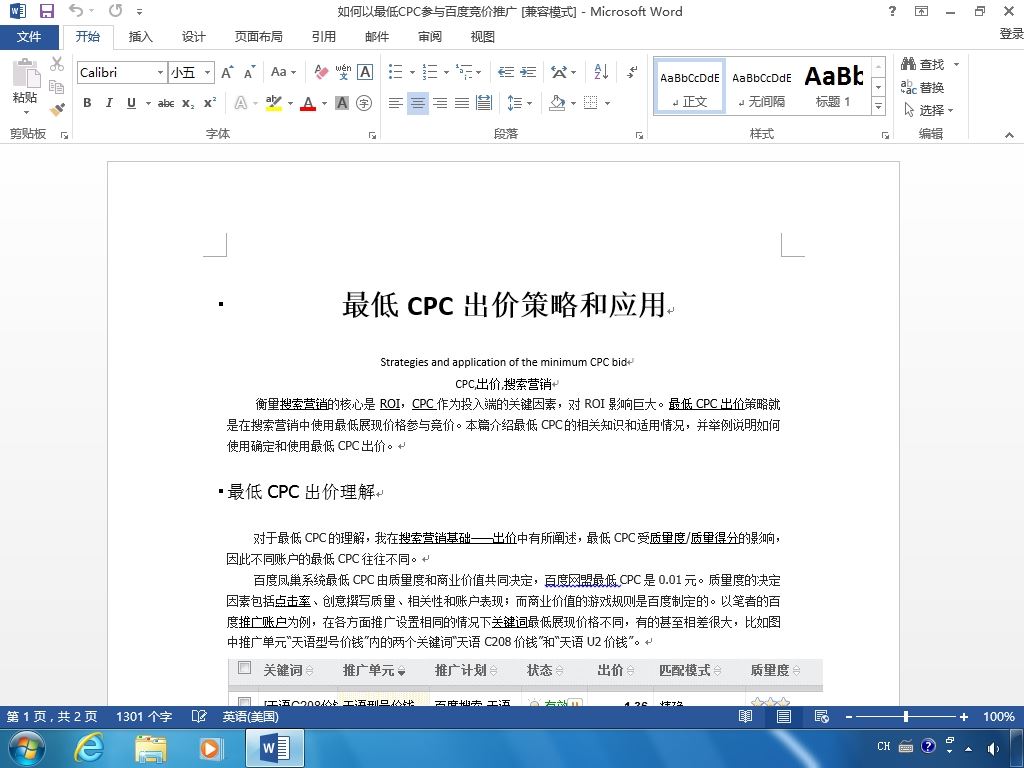Apply strikethrough formatting
Viewport: 1024px width, 768px height.
pyautogui.click(x=166, y=103)
